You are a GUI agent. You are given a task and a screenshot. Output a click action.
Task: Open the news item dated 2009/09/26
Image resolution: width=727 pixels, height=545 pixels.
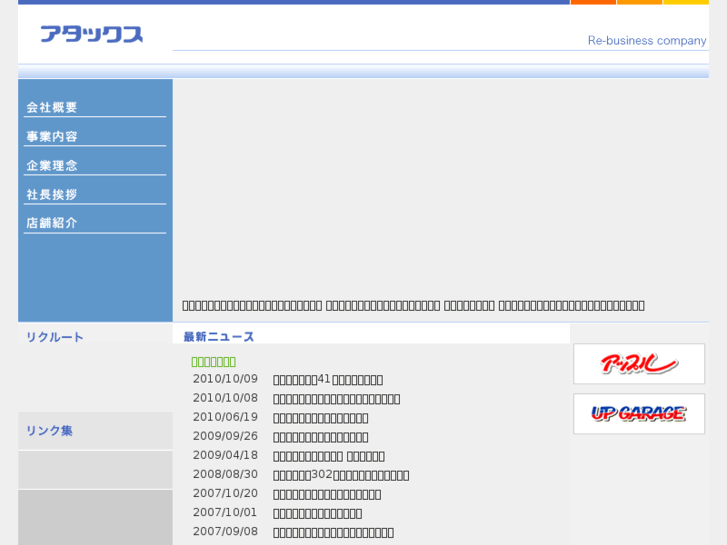tap(320, 437)
